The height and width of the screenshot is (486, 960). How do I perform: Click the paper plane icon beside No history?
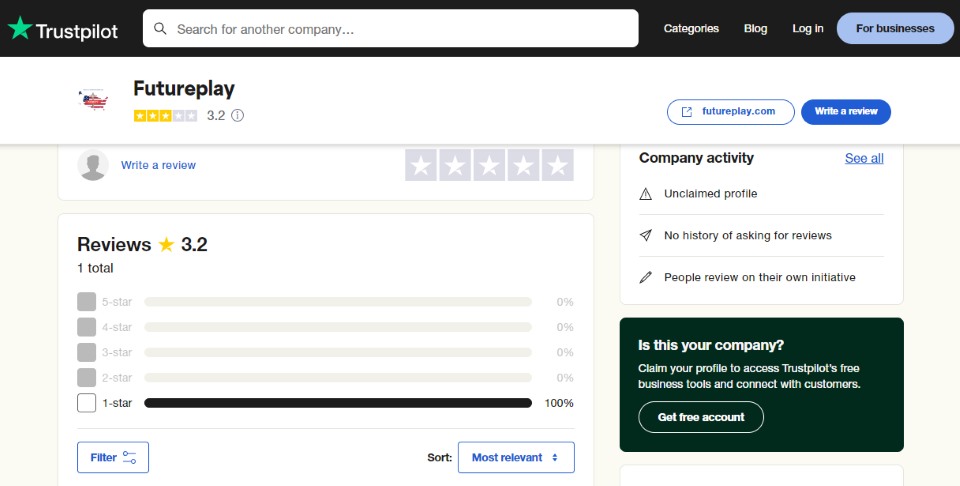[x=645, y=235]
